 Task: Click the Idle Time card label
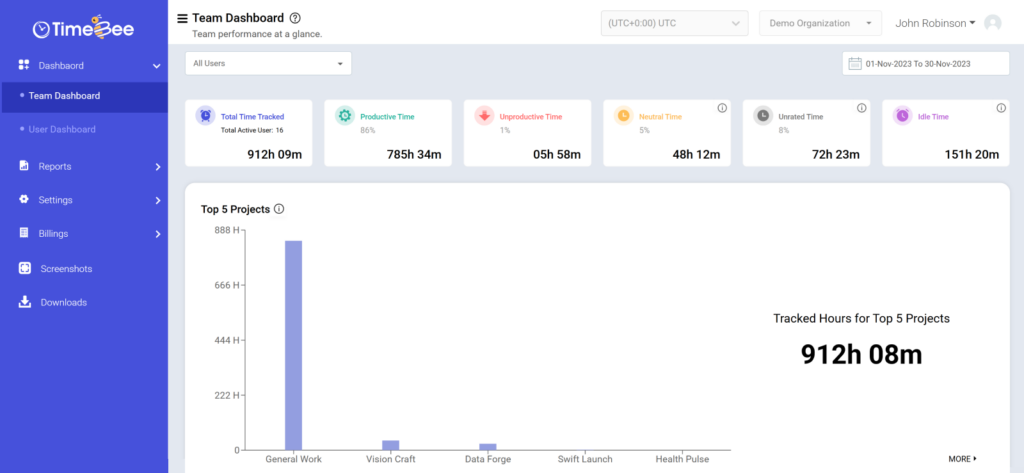933,117
